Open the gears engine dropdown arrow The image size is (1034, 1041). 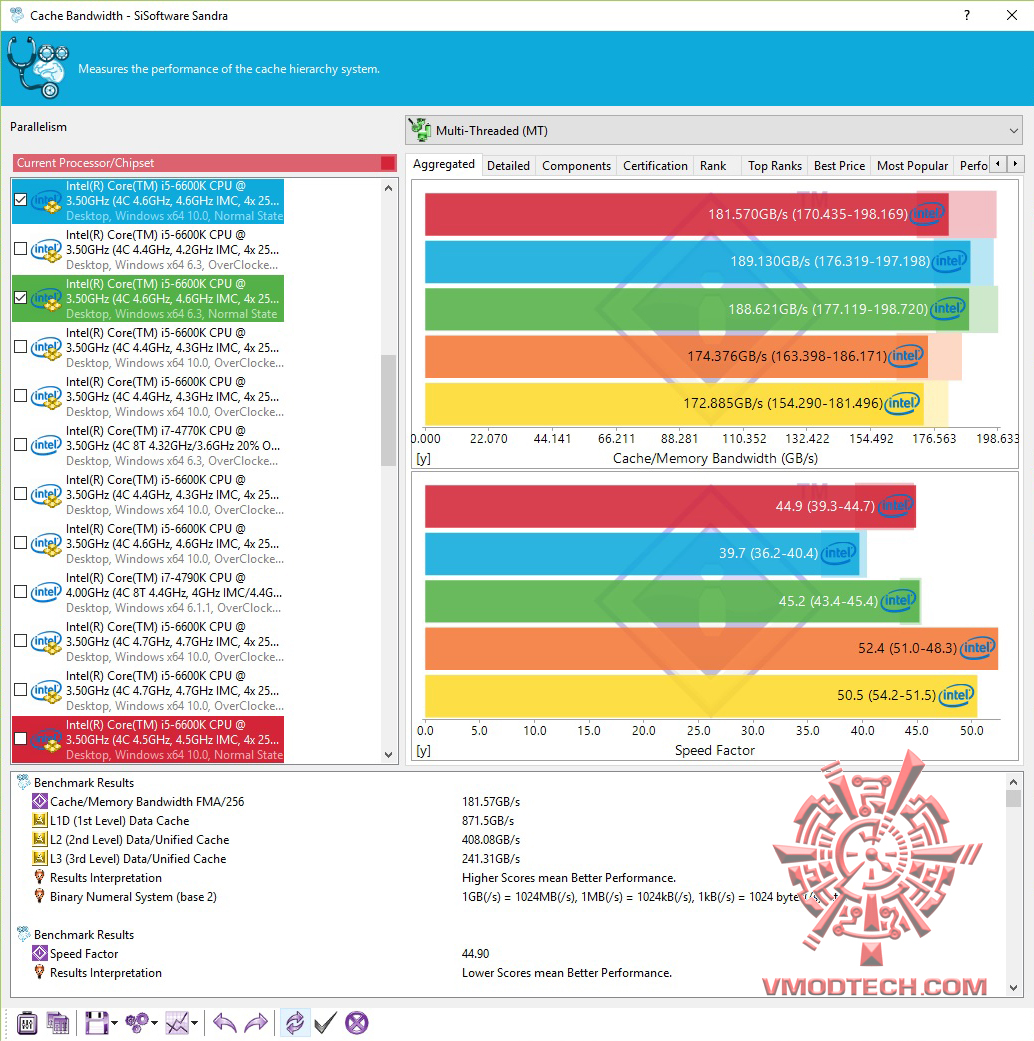click(154, 1023)
